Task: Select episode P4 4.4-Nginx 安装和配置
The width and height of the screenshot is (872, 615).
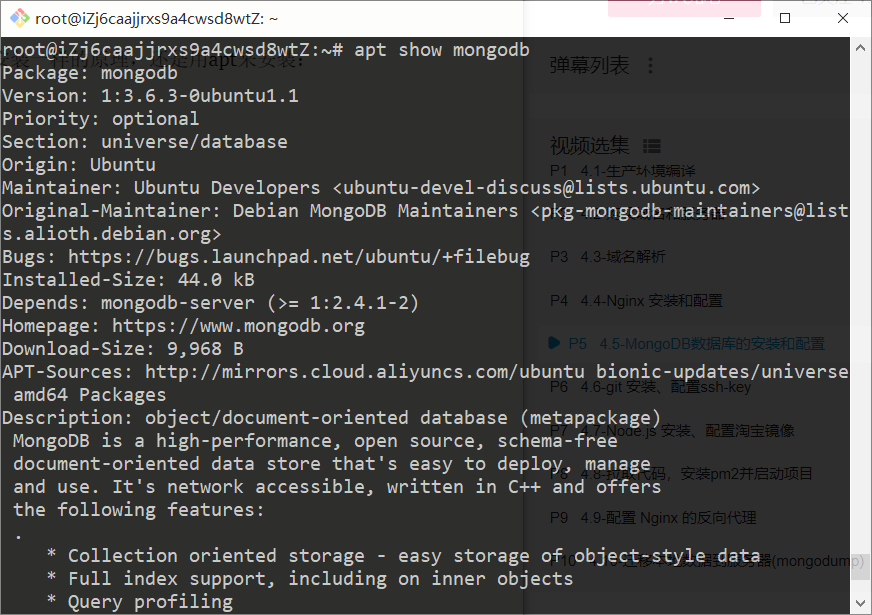Action: coord(636,301)
